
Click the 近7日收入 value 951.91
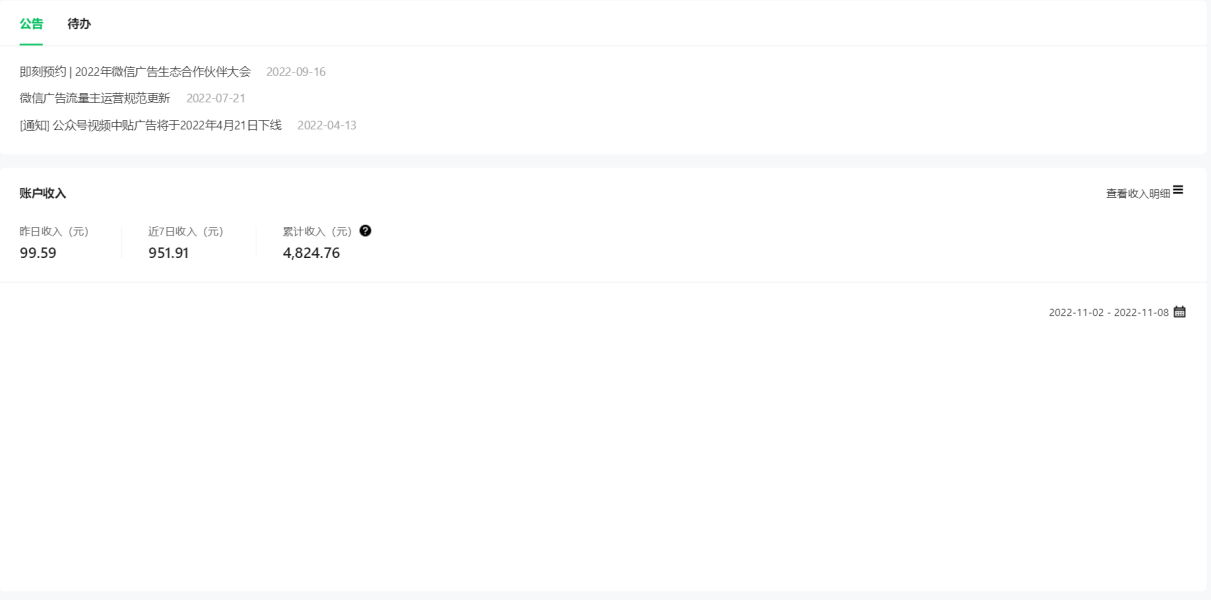click(x=169, y=253)
